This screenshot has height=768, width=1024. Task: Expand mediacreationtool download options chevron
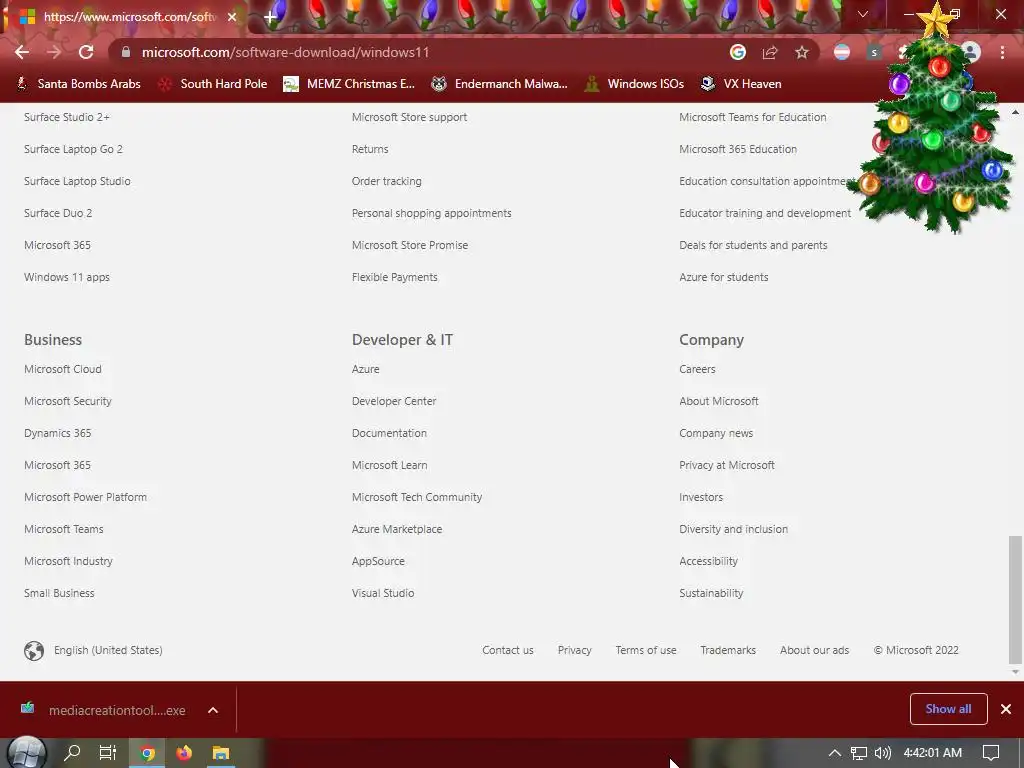pos(213,710)
